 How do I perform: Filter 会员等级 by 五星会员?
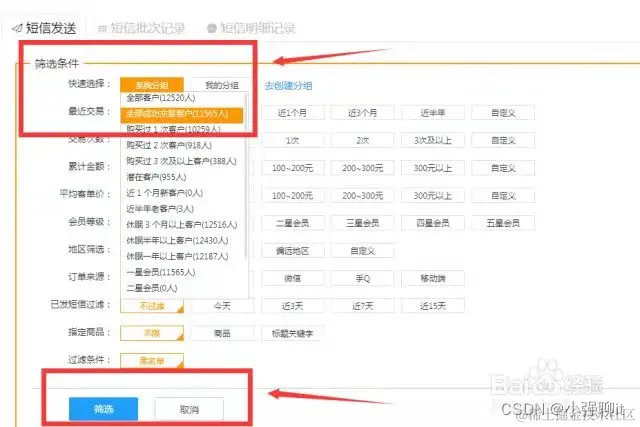click(503, 223)
